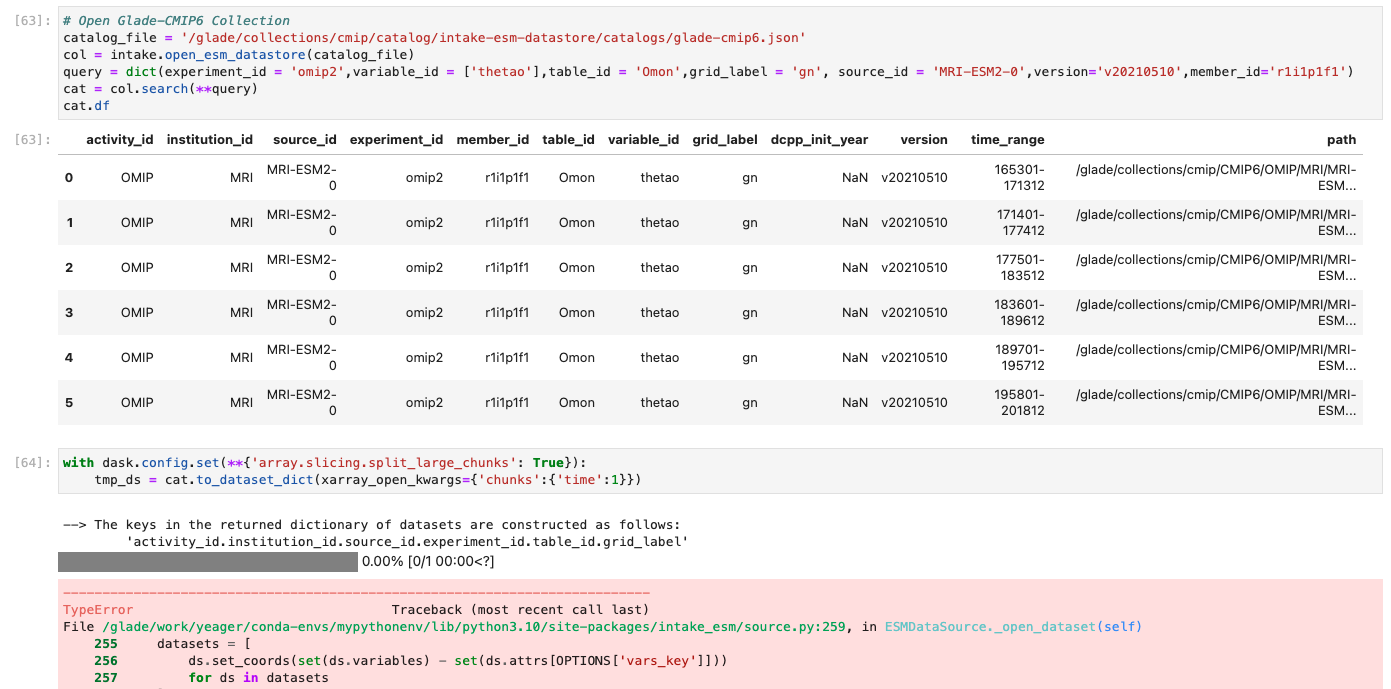Click the member_id column header
The width and height of the screenshot is (1391, 689).
(x=493, y=140)
